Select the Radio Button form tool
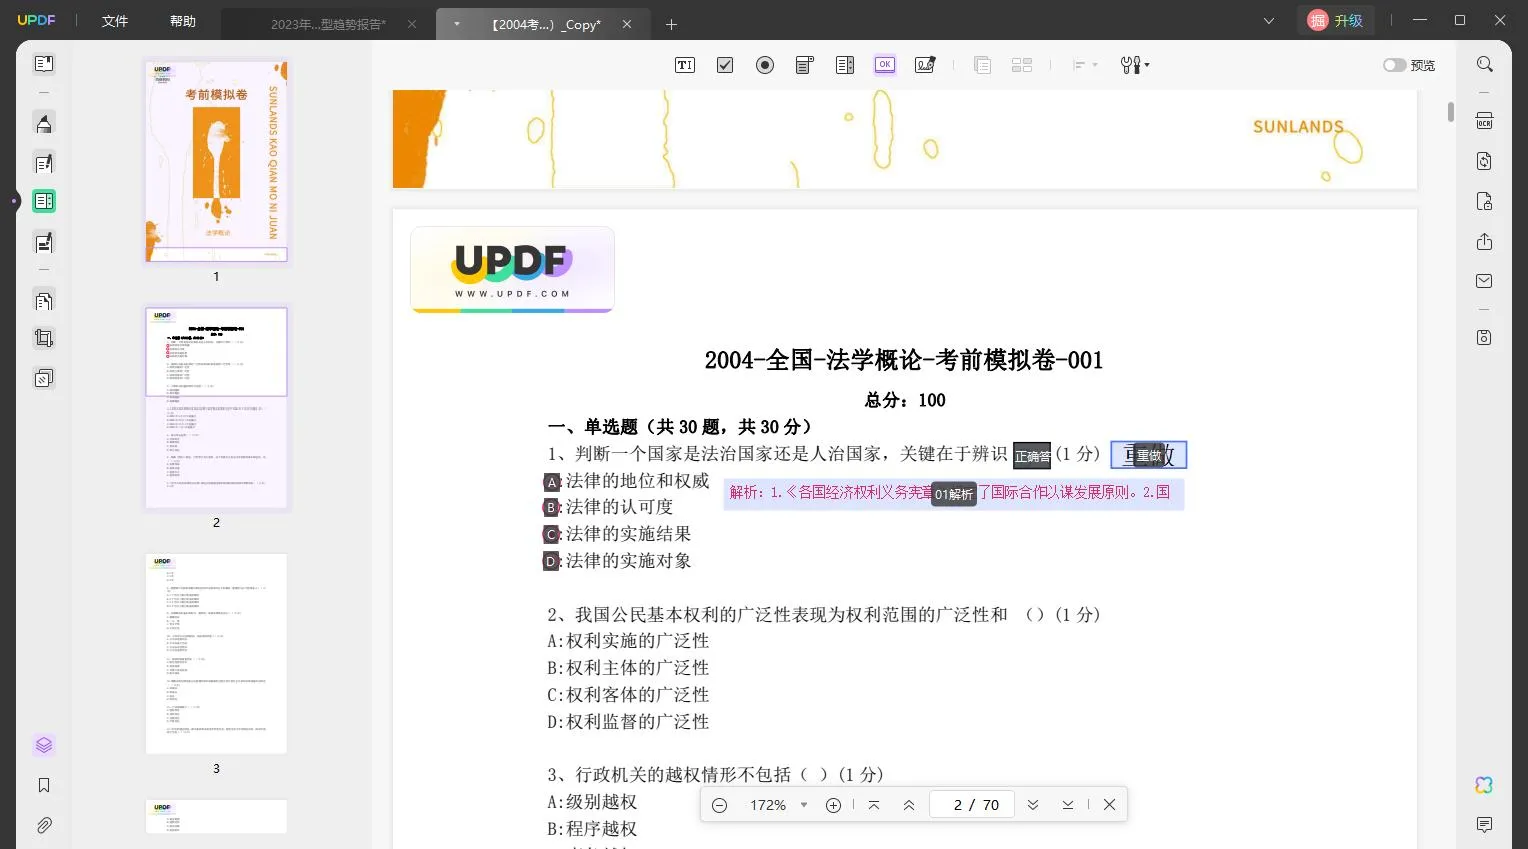The width and height of the screenshot is (1528, 849). coord(765,65)
